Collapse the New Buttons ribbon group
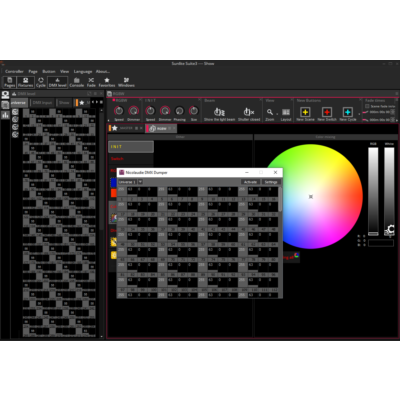The height and width of the screenshot is (400, 400). [x=360, y=100]
